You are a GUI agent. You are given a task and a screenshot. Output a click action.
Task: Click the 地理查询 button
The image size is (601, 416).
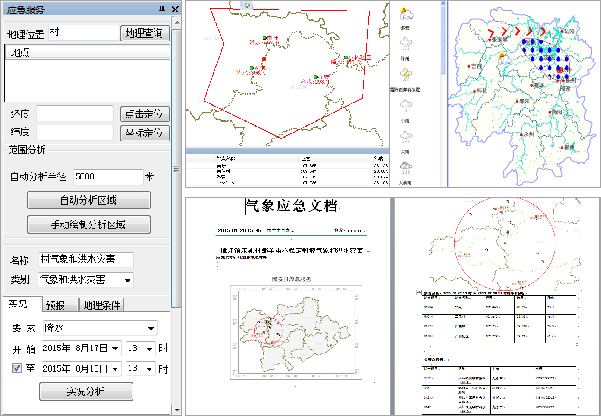point(146,33)
